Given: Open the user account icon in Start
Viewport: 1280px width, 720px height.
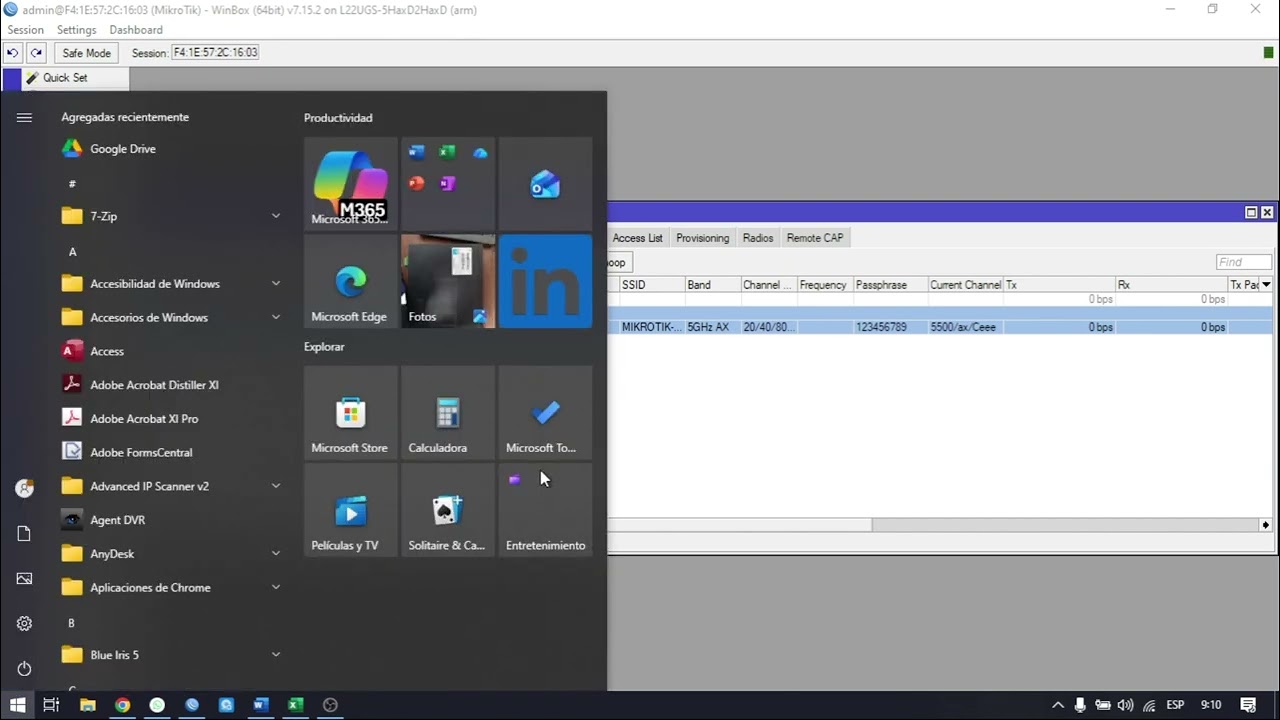Looking at the screenshot, I should click(x=24, y=489).
